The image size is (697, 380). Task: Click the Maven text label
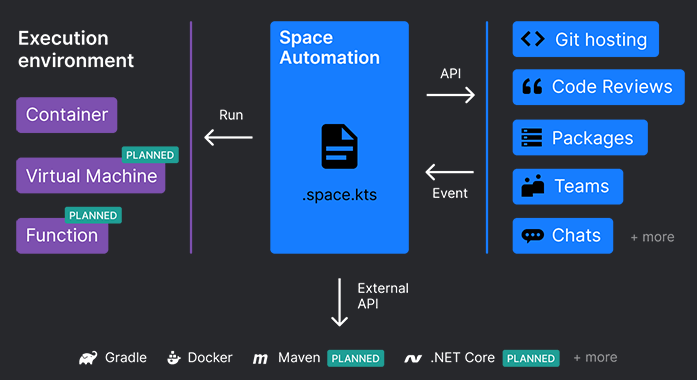[x=299, y=357]
